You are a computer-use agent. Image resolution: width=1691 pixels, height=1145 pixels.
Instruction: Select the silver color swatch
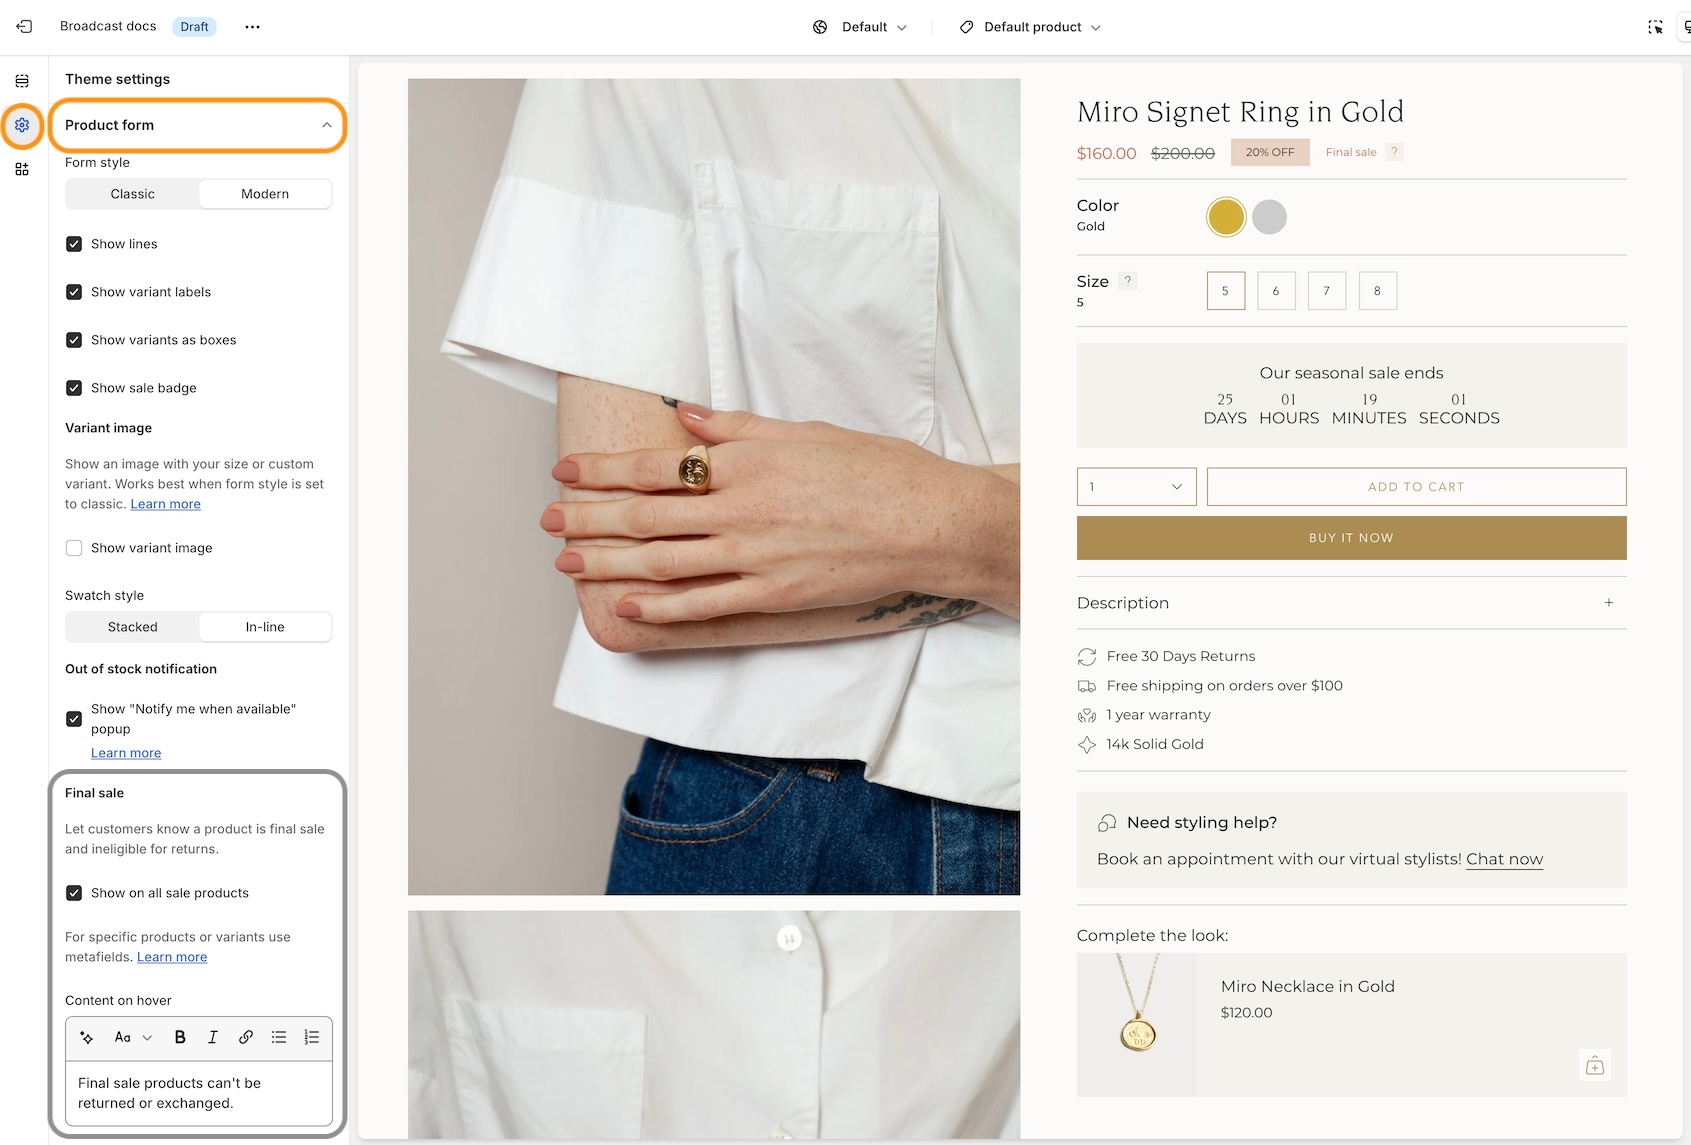pos(1269,217)
